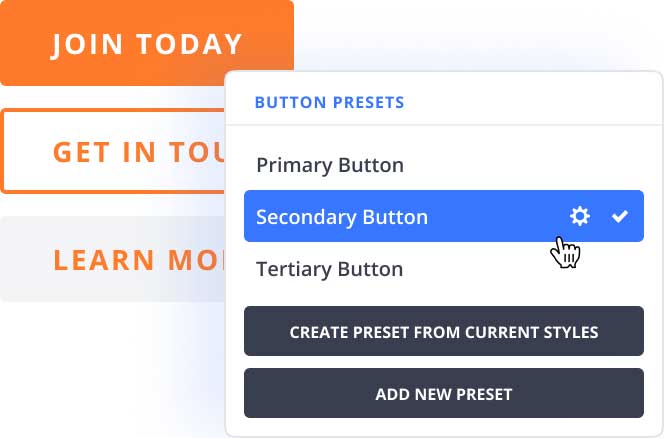Apply the Primary Button style from the list

[x=329, y=165]
